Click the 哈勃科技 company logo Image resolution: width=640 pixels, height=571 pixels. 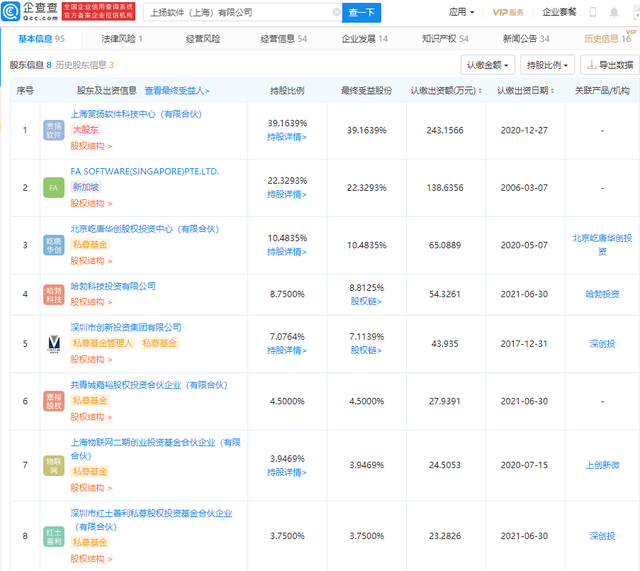(x=54, y=295)
